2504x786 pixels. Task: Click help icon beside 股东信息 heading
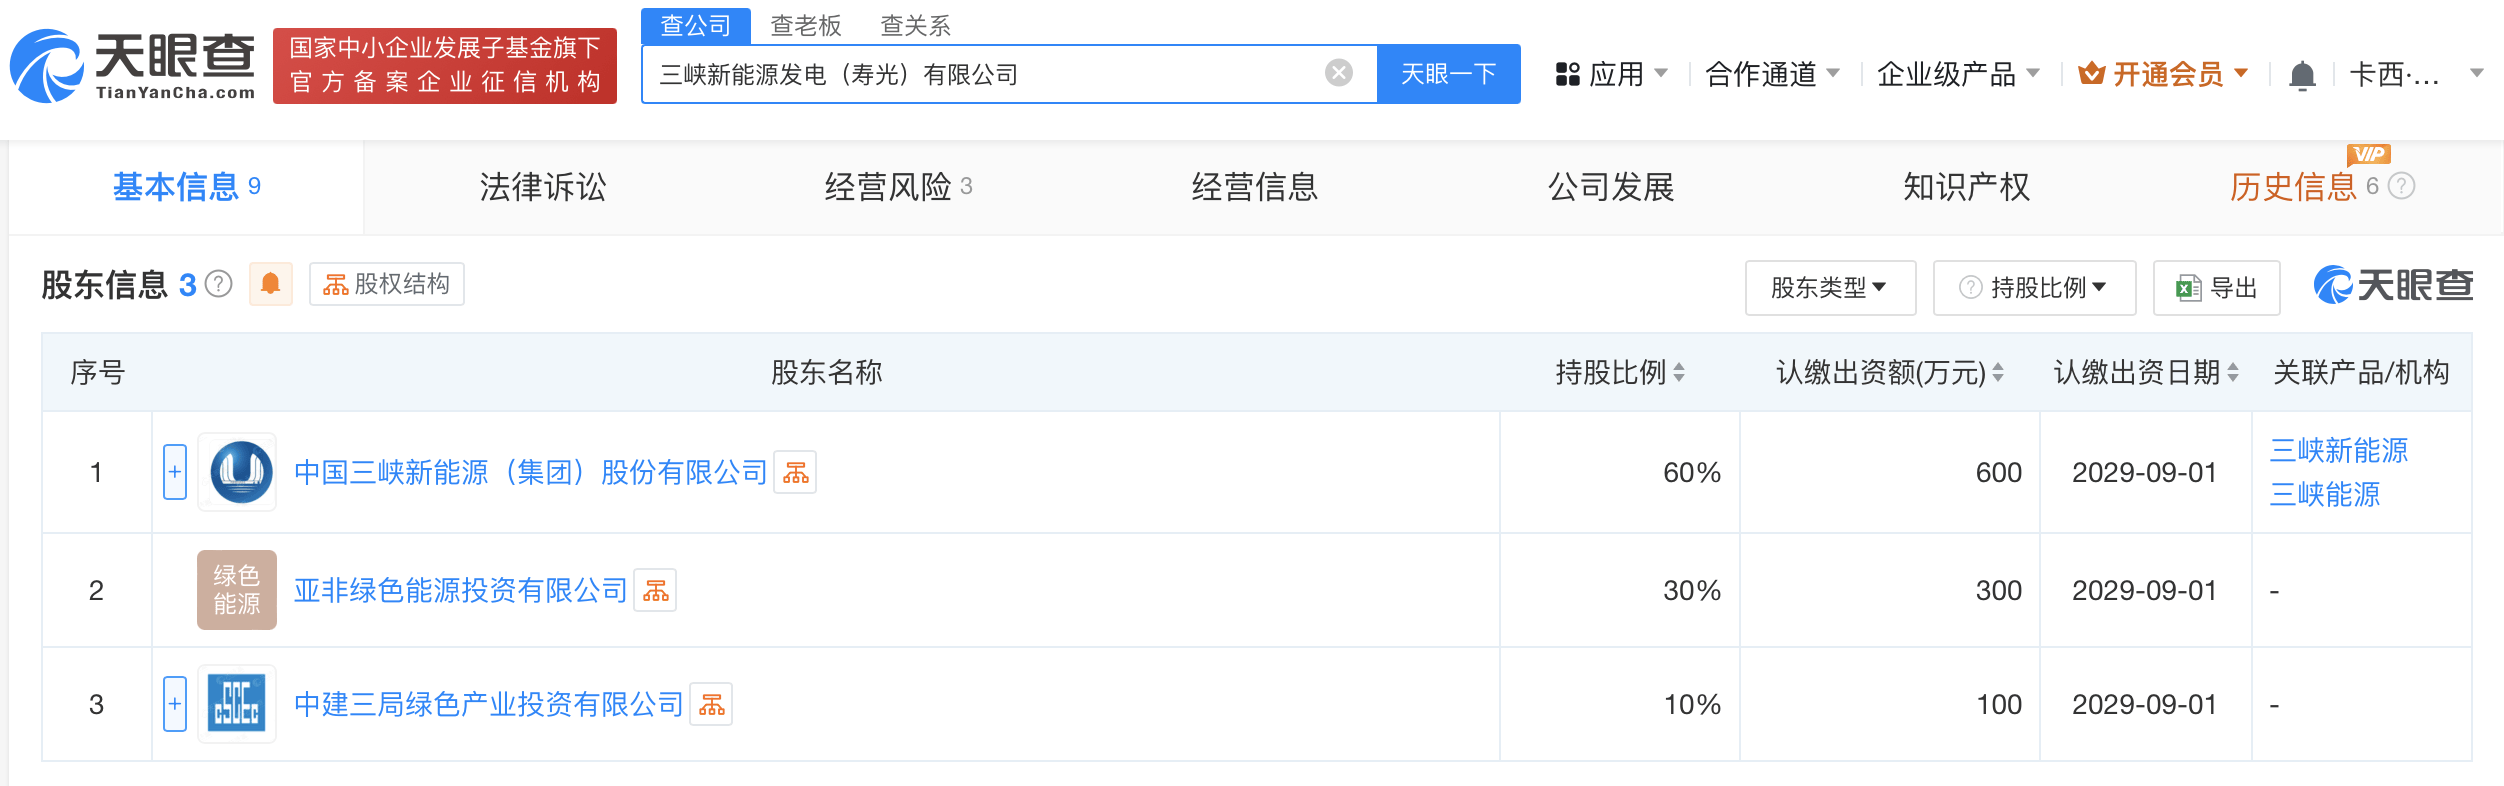pyautogui.click(x=219, y=285)
